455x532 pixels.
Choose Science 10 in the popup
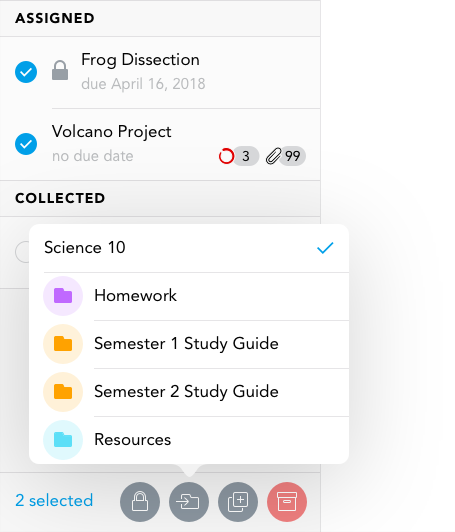tap(189, 248)
